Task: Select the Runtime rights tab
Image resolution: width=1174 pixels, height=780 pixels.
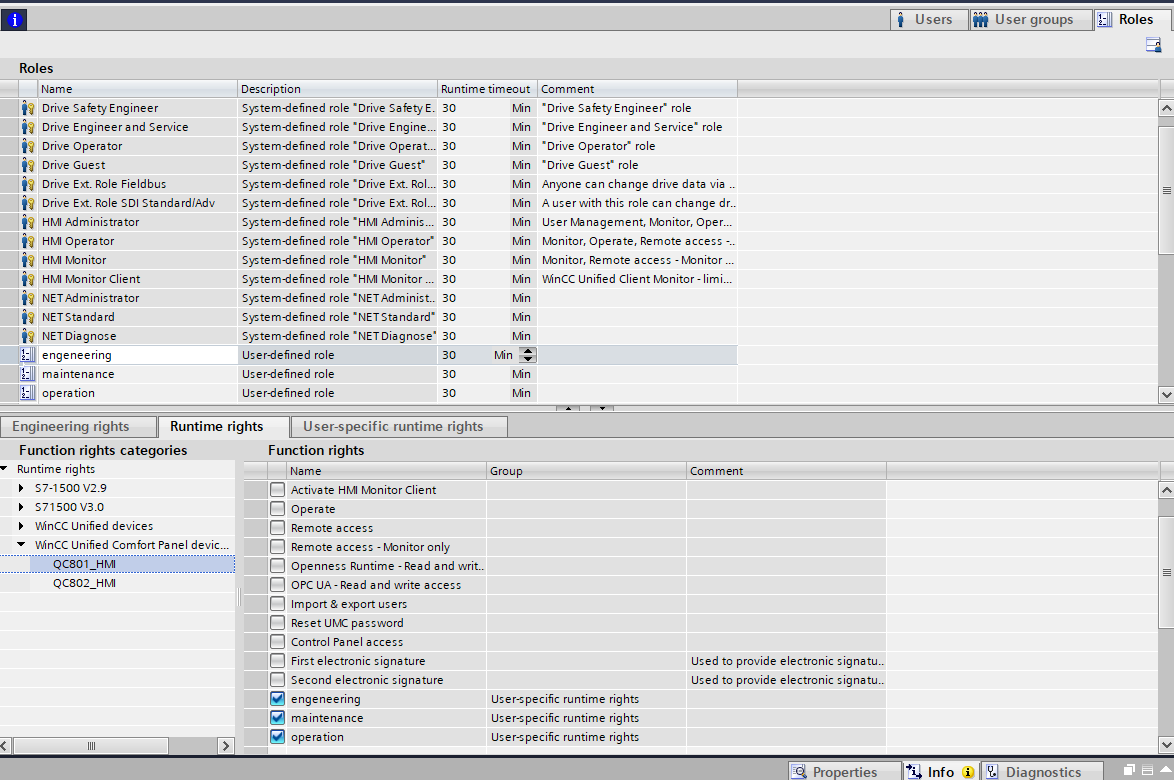Action: 223,427
